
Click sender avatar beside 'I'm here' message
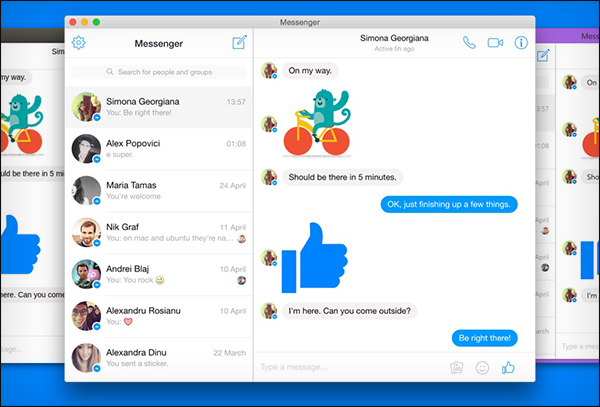pos(269,311)
